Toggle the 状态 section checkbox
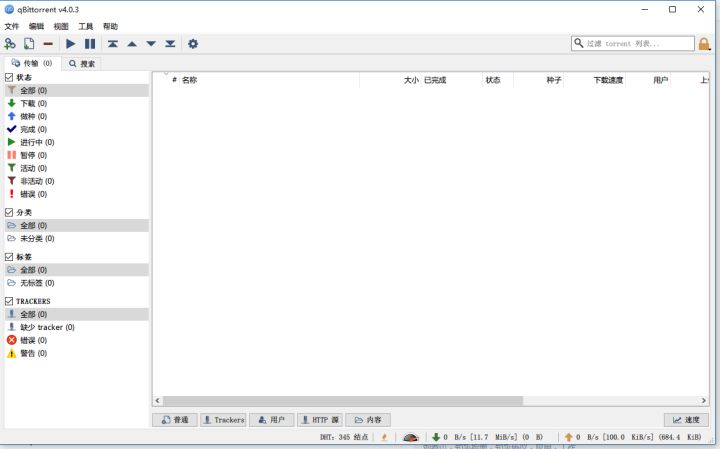Viewport: 720px width, 449px height. [9, 77]
